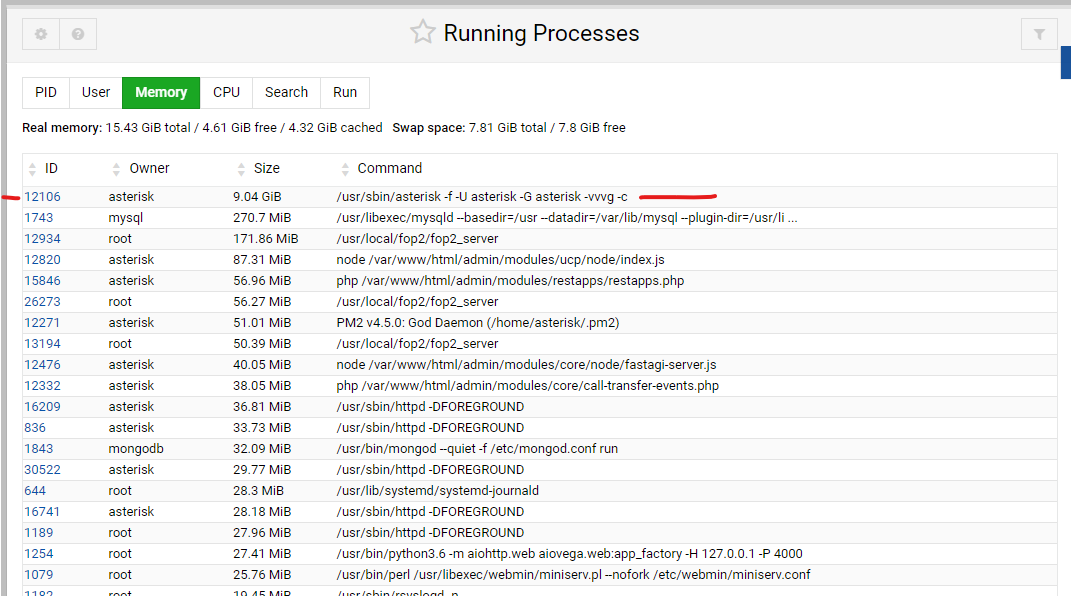Viewport: 1071px width, 596px height.
Task: Click the filter funnel icon
Action: pyautogui.click(x=1039, y=34)
